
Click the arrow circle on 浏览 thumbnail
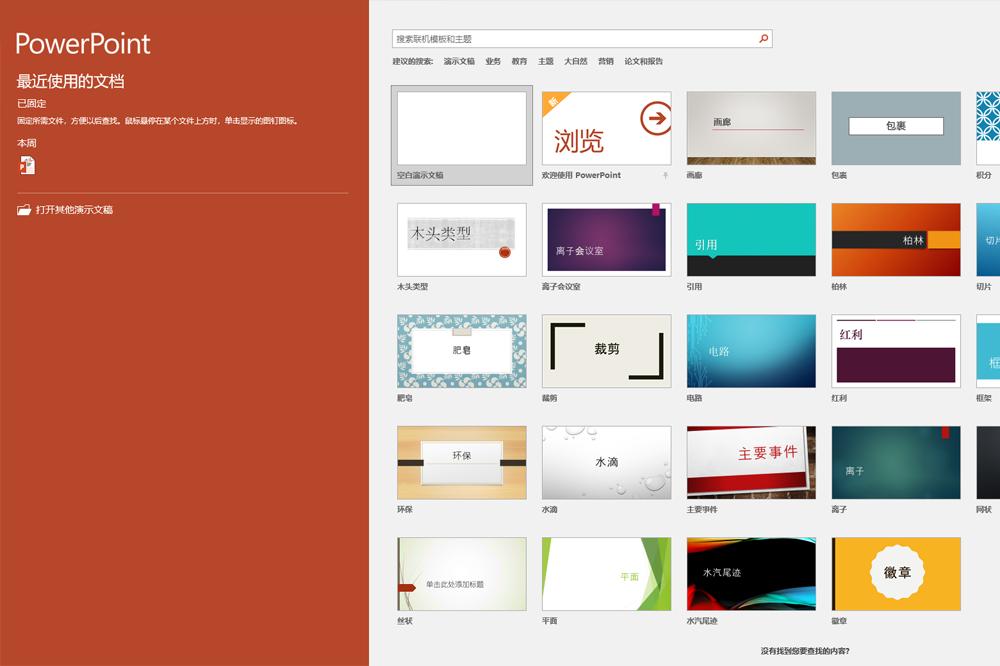[655, 118]
